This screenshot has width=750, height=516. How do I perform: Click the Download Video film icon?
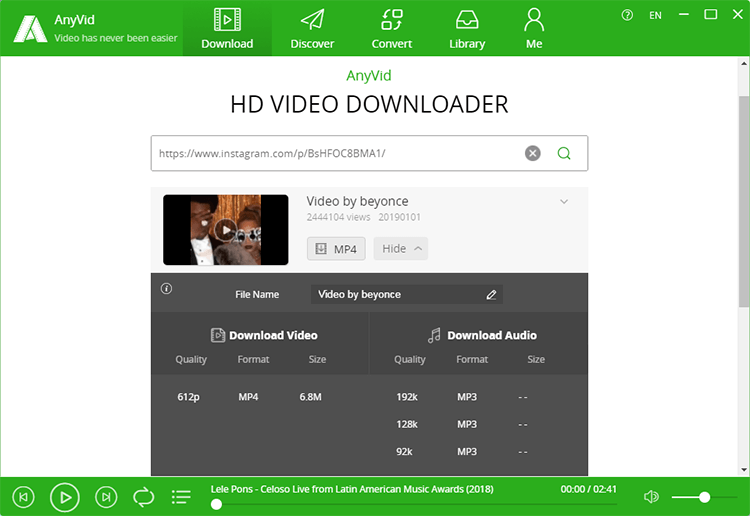pos(218,335)
